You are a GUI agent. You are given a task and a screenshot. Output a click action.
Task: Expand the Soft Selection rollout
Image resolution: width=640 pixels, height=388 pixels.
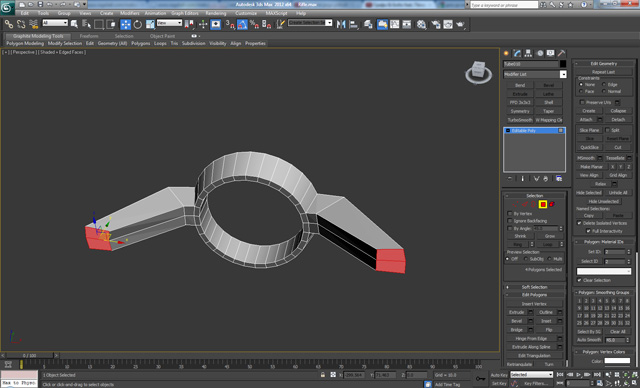pos(535,287)
